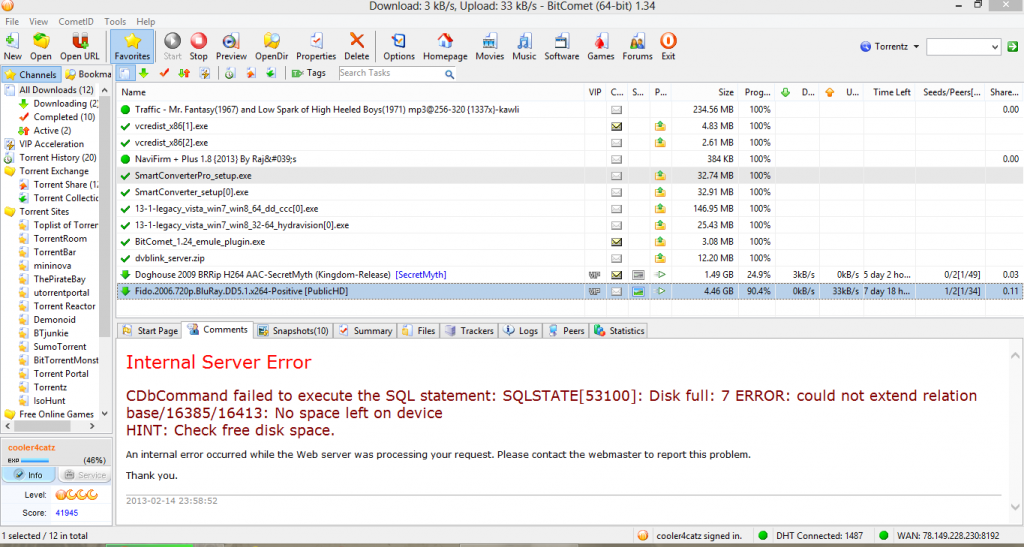Open Torrent History (20)

[58, 157]
